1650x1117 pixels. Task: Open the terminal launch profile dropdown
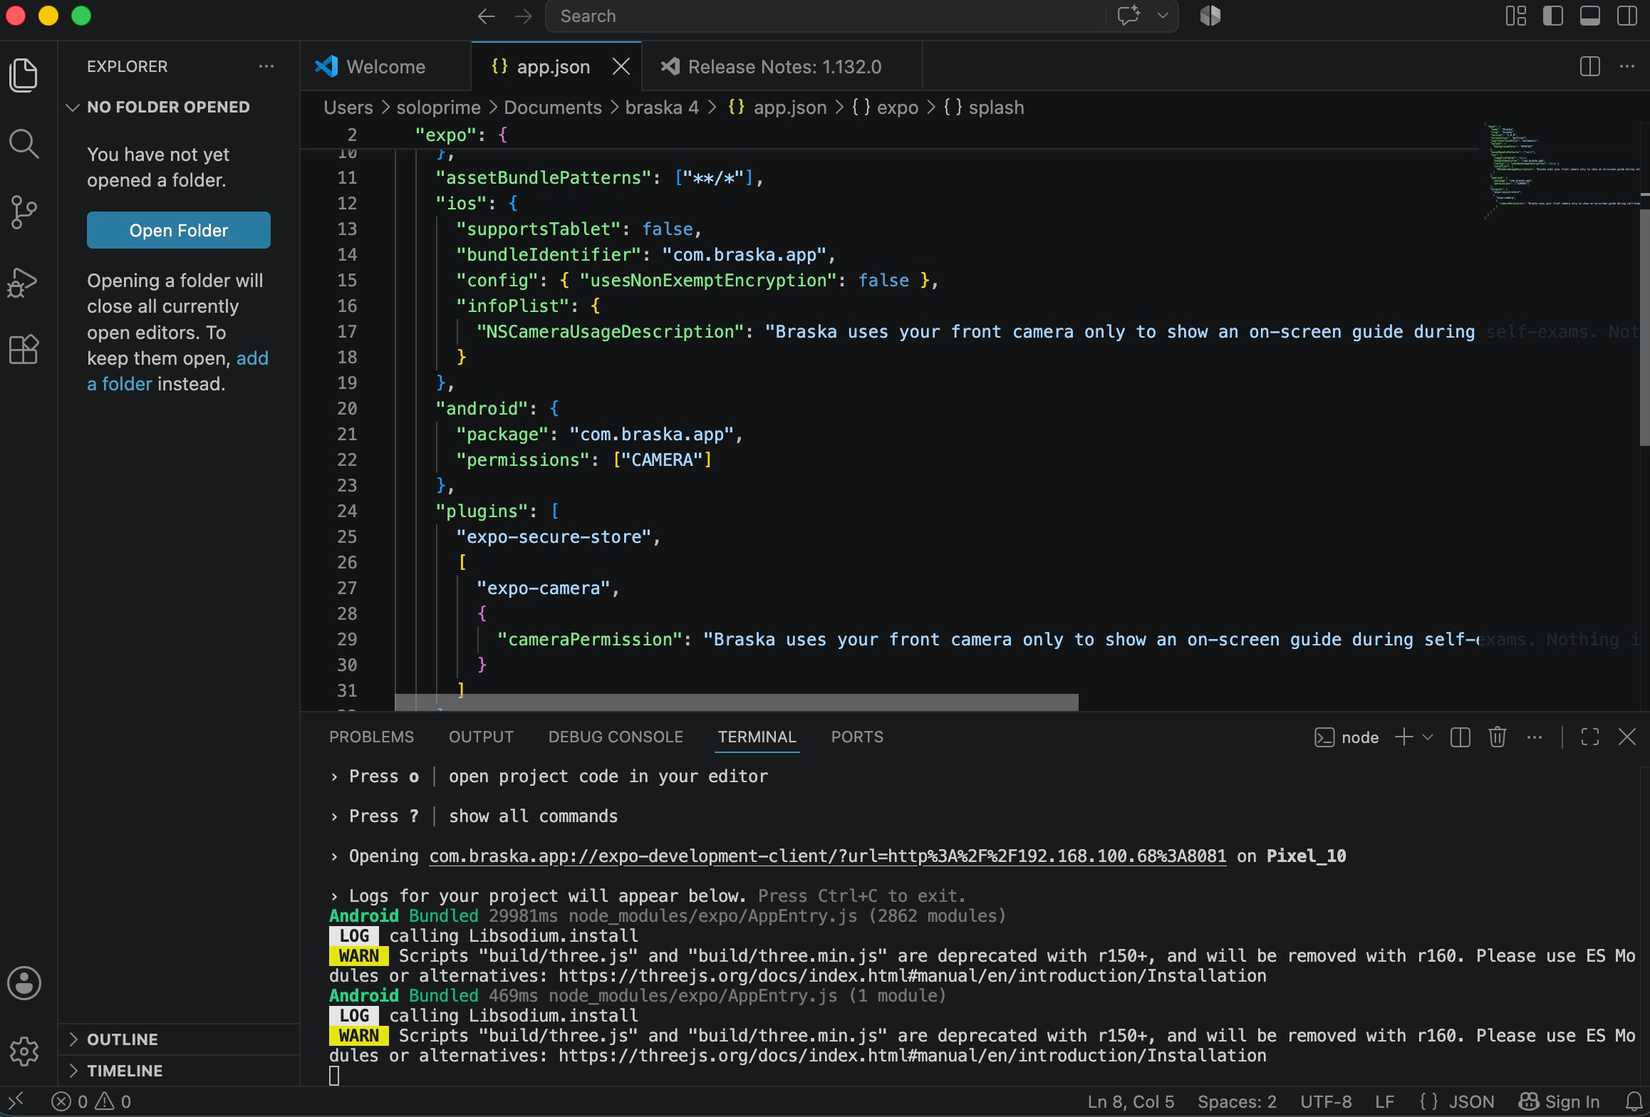click(1428, 737)
